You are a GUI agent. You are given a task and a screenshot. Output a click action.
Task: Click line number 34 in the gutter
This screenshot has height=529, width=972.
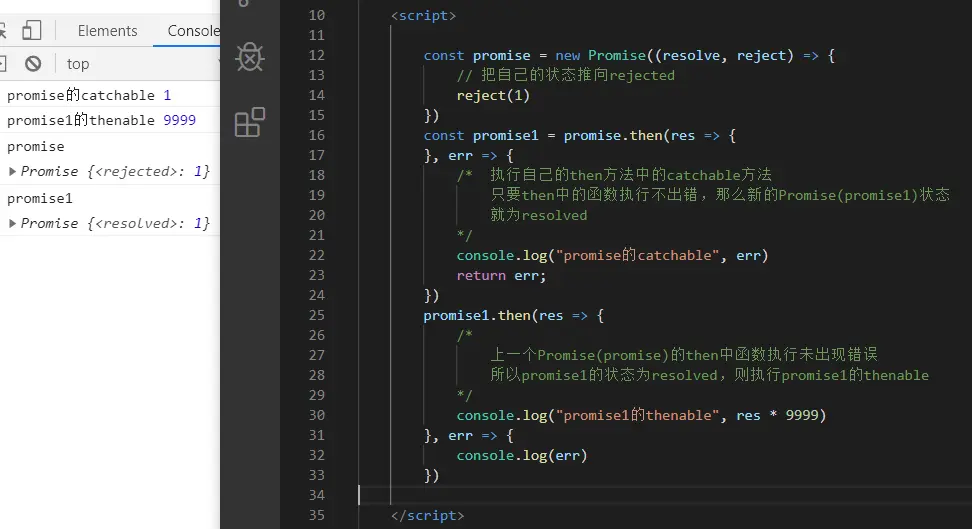tap(317, 495)
